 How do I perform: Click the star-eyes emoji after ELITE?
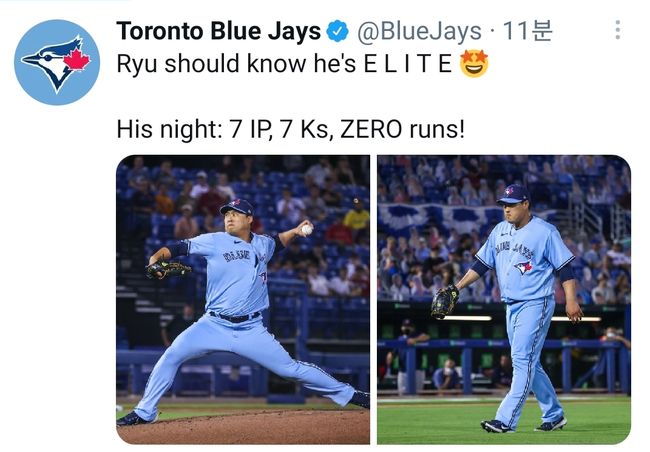pos(474,63)
